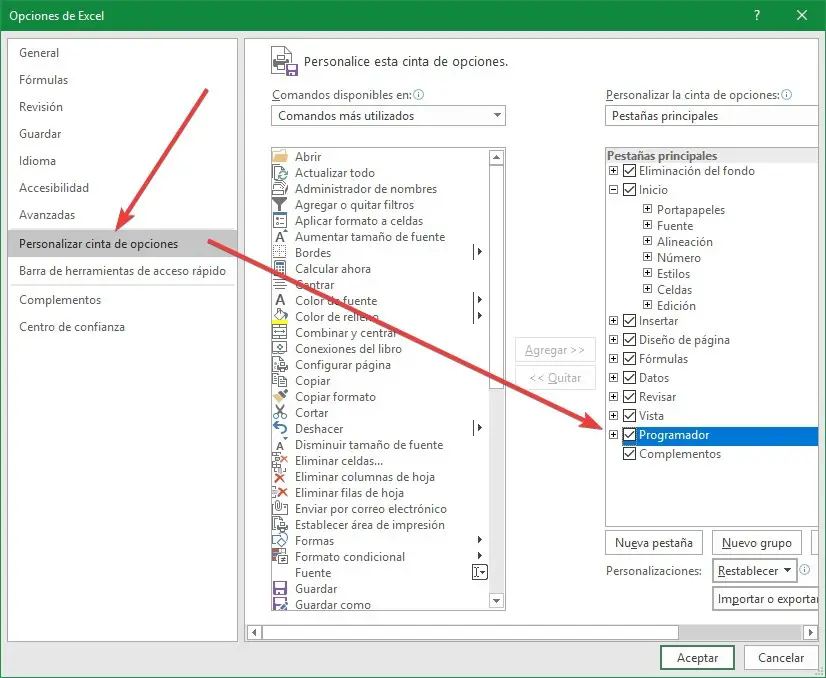Image resolution: width=826 pixels, height=678 pixels.
Task: Click the Nuevo grupo button
Action: click(756, 543)
